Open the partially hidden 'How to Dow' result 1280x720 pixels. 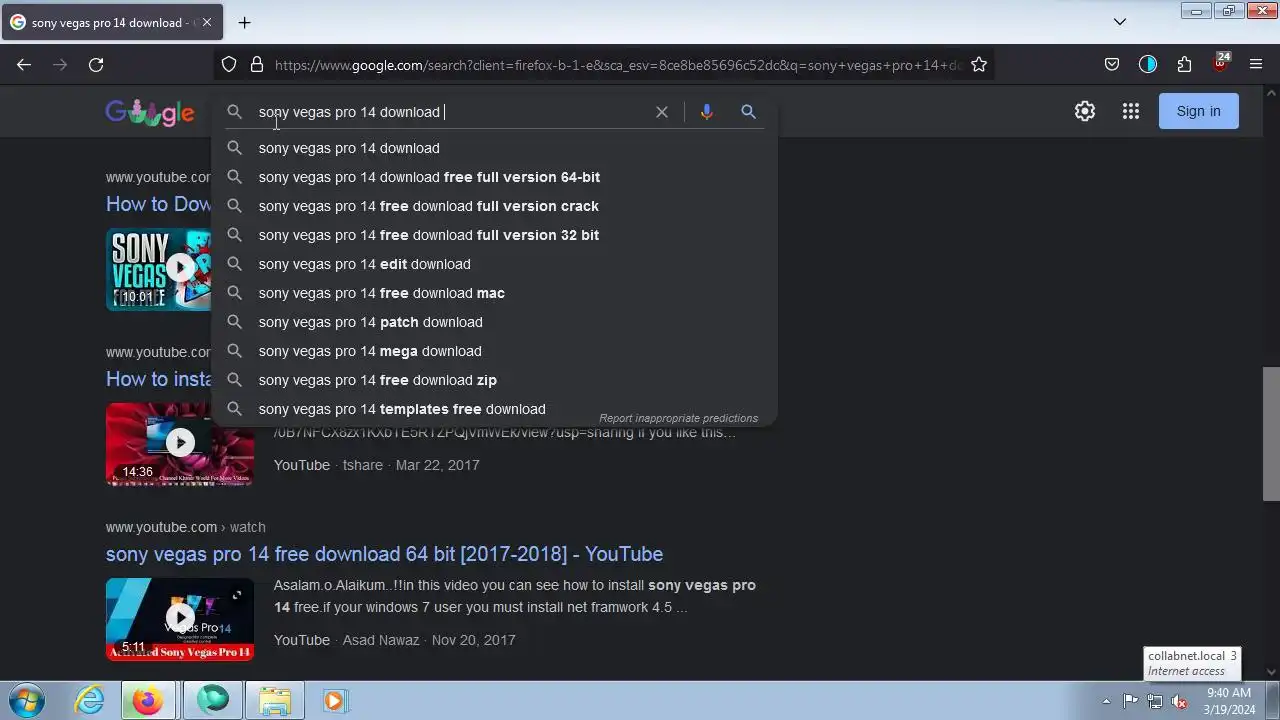pyautogui.click(x=158, y=204)
